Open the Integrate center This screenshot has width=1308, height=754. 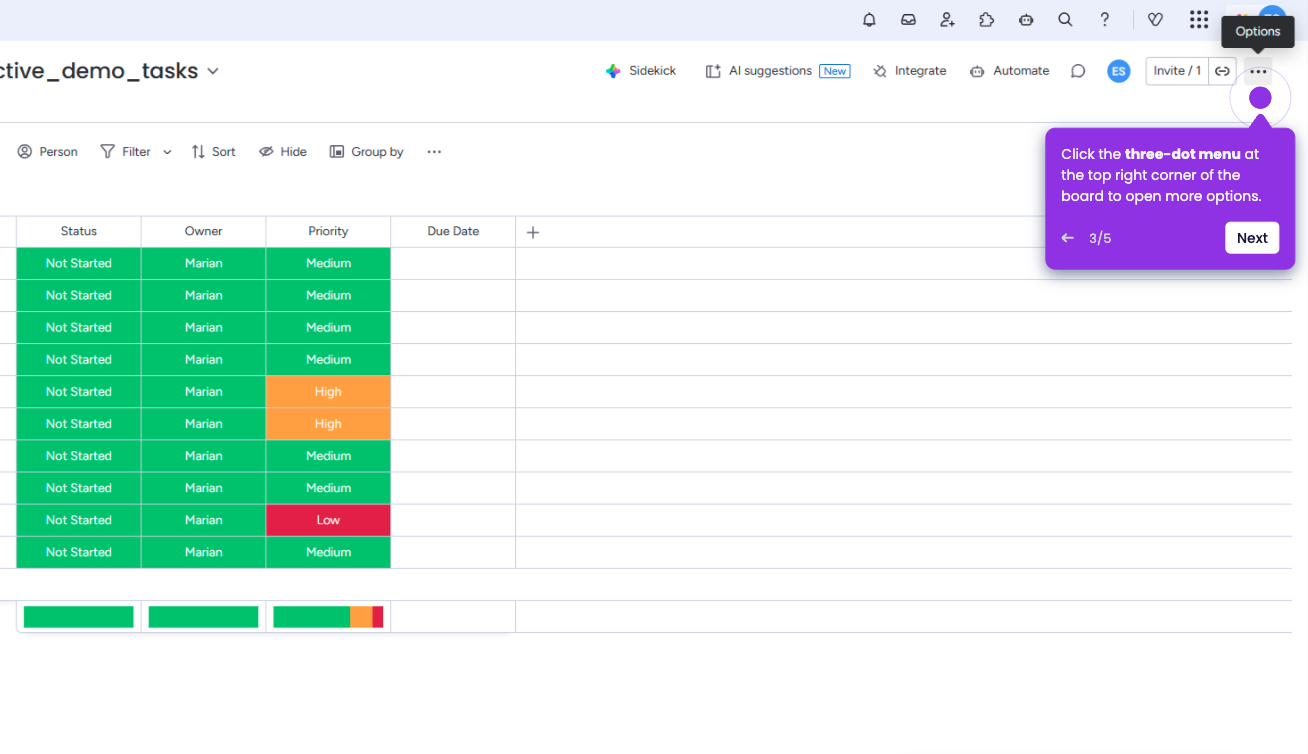(x=909, y=71)
